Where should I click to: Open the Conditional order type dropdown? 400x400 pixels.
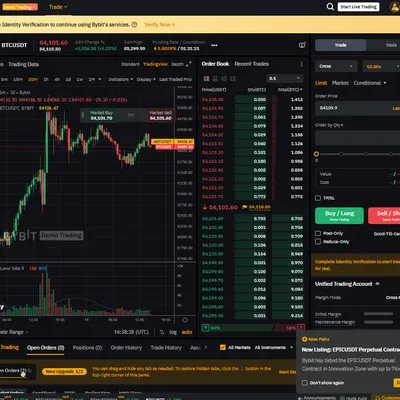click(370, 83)
